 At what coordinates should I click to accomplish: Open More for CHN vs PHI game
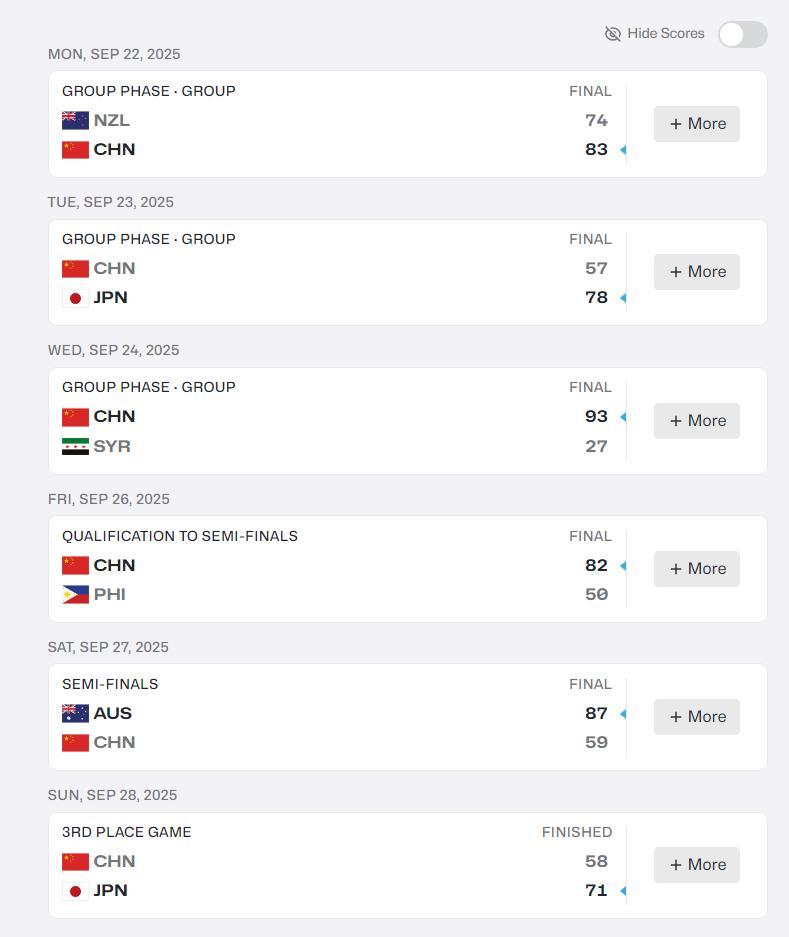[697, 569]
